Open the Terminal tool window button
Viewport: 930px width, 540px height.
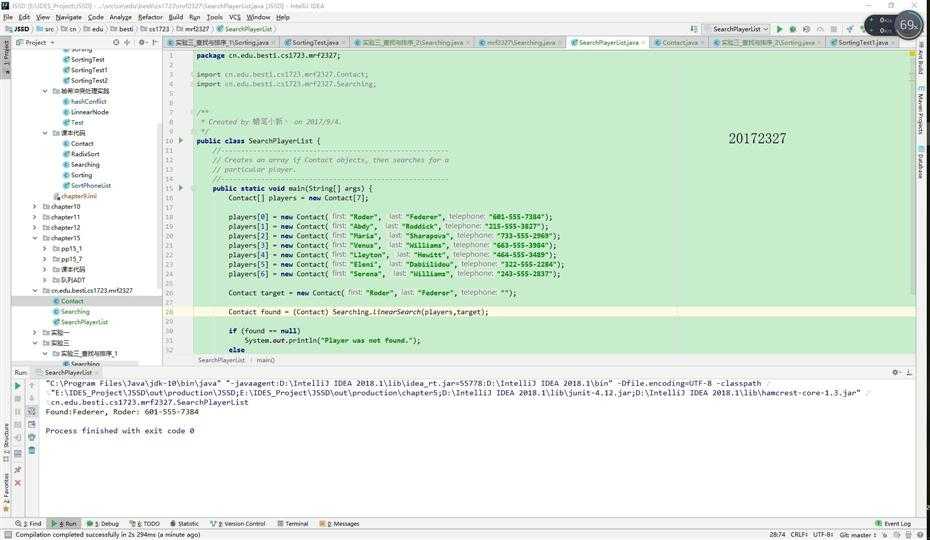(x=293, y=523)
